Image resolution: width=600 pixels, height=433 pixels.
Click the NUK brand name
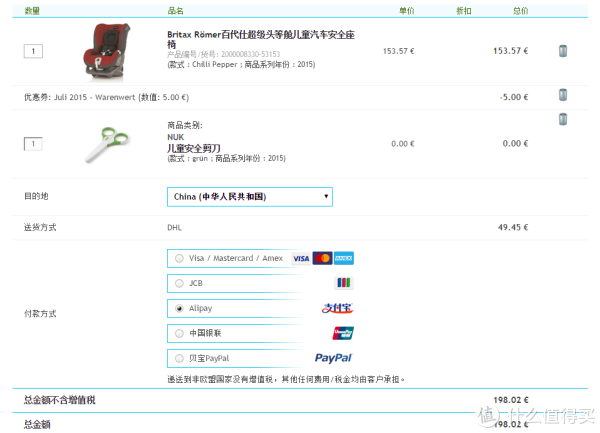coord(175,137)
